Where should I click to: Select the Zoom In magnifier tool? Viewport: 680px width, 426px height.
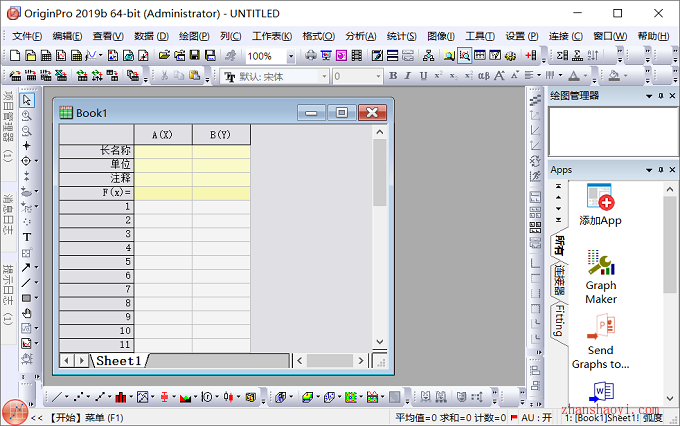[x=26, y=115]
